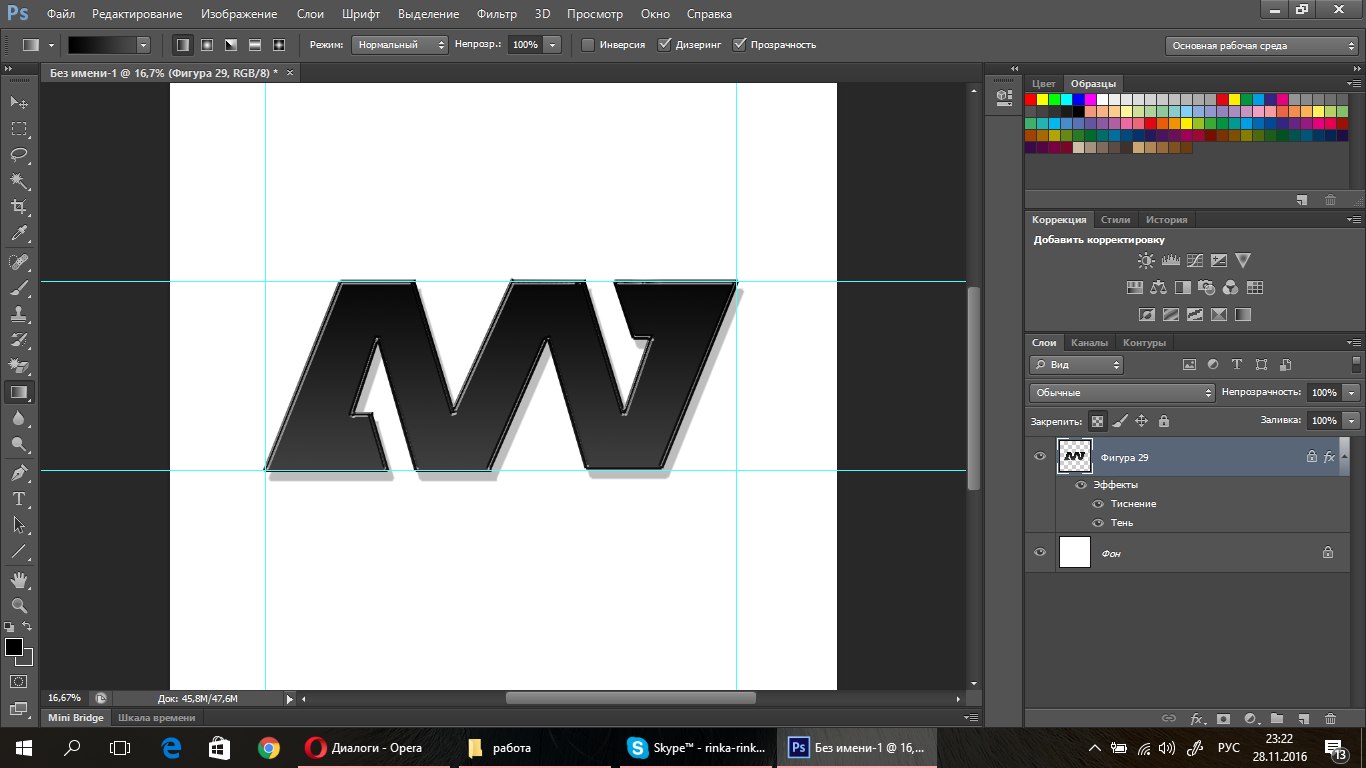
Task: Pick the pure red swatch in Образцы
Action: pyautogui.click(x=1031, y=99)
